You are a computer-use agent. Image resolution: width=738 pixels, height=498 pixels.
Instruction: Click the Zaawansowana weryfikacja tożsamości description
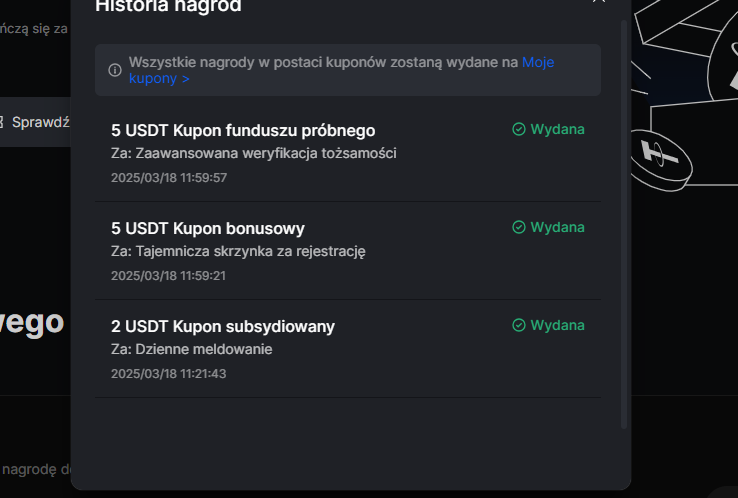tap(254, 153)
